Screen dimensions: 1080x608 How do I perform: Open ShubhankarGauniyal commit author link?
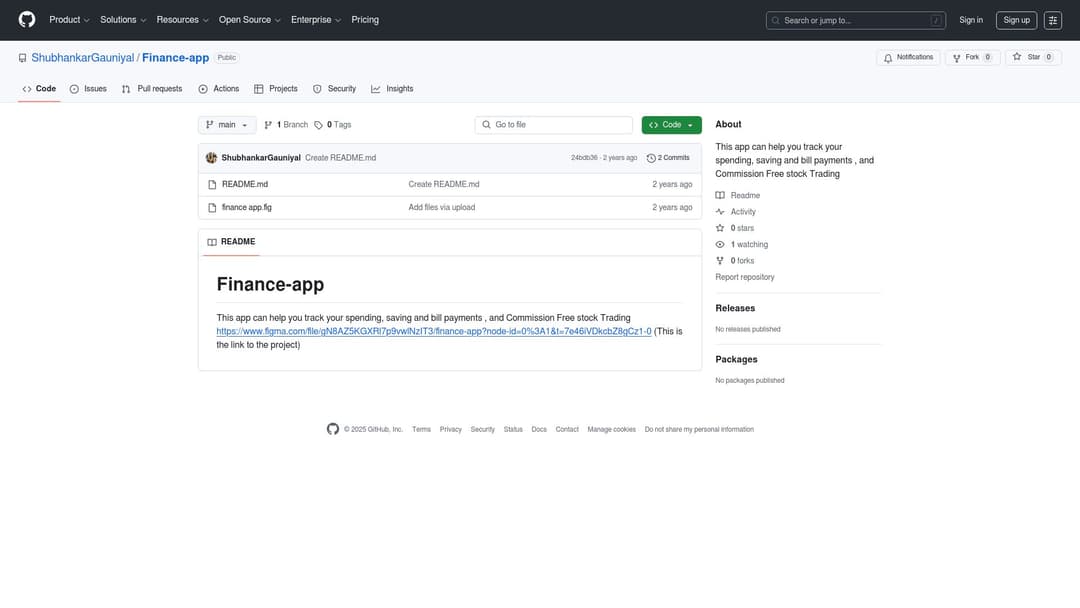pyautogui.click(x=261, y=158)
